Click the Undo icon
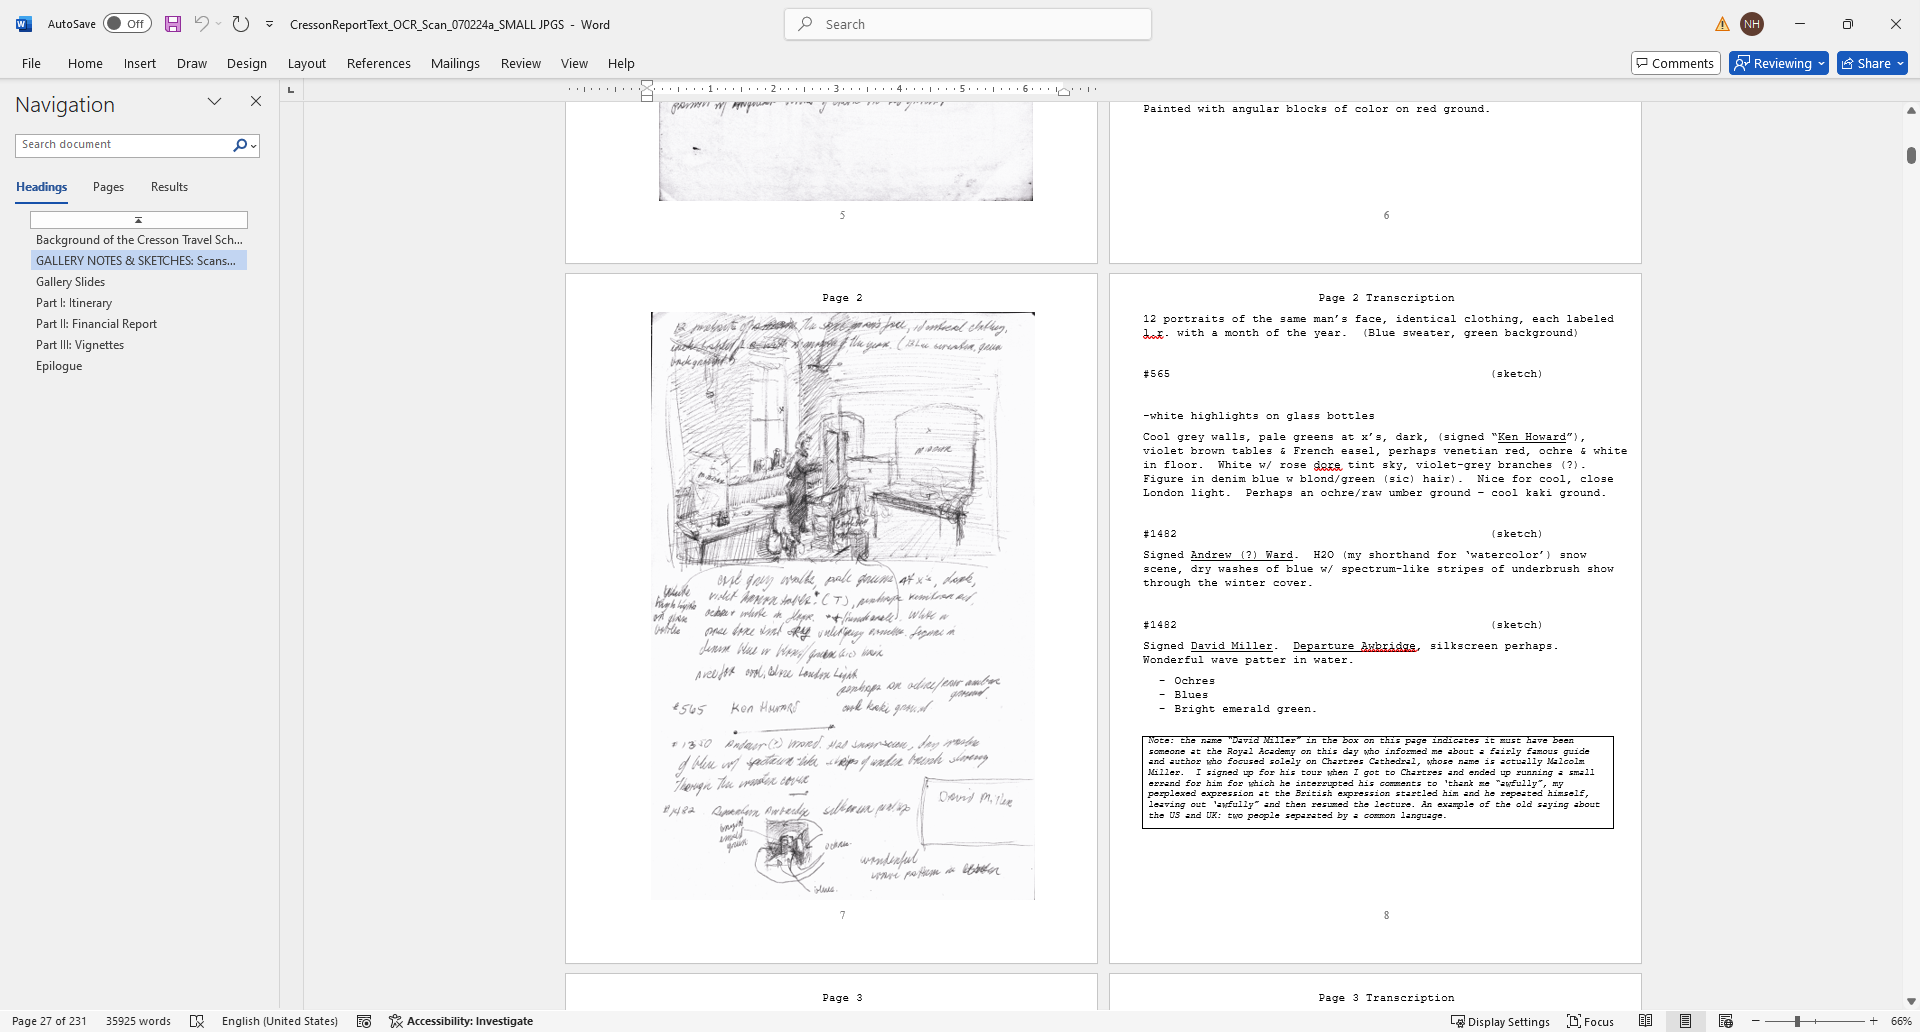The width and height of the screenshot is (1920, 1032). point(204,23)
